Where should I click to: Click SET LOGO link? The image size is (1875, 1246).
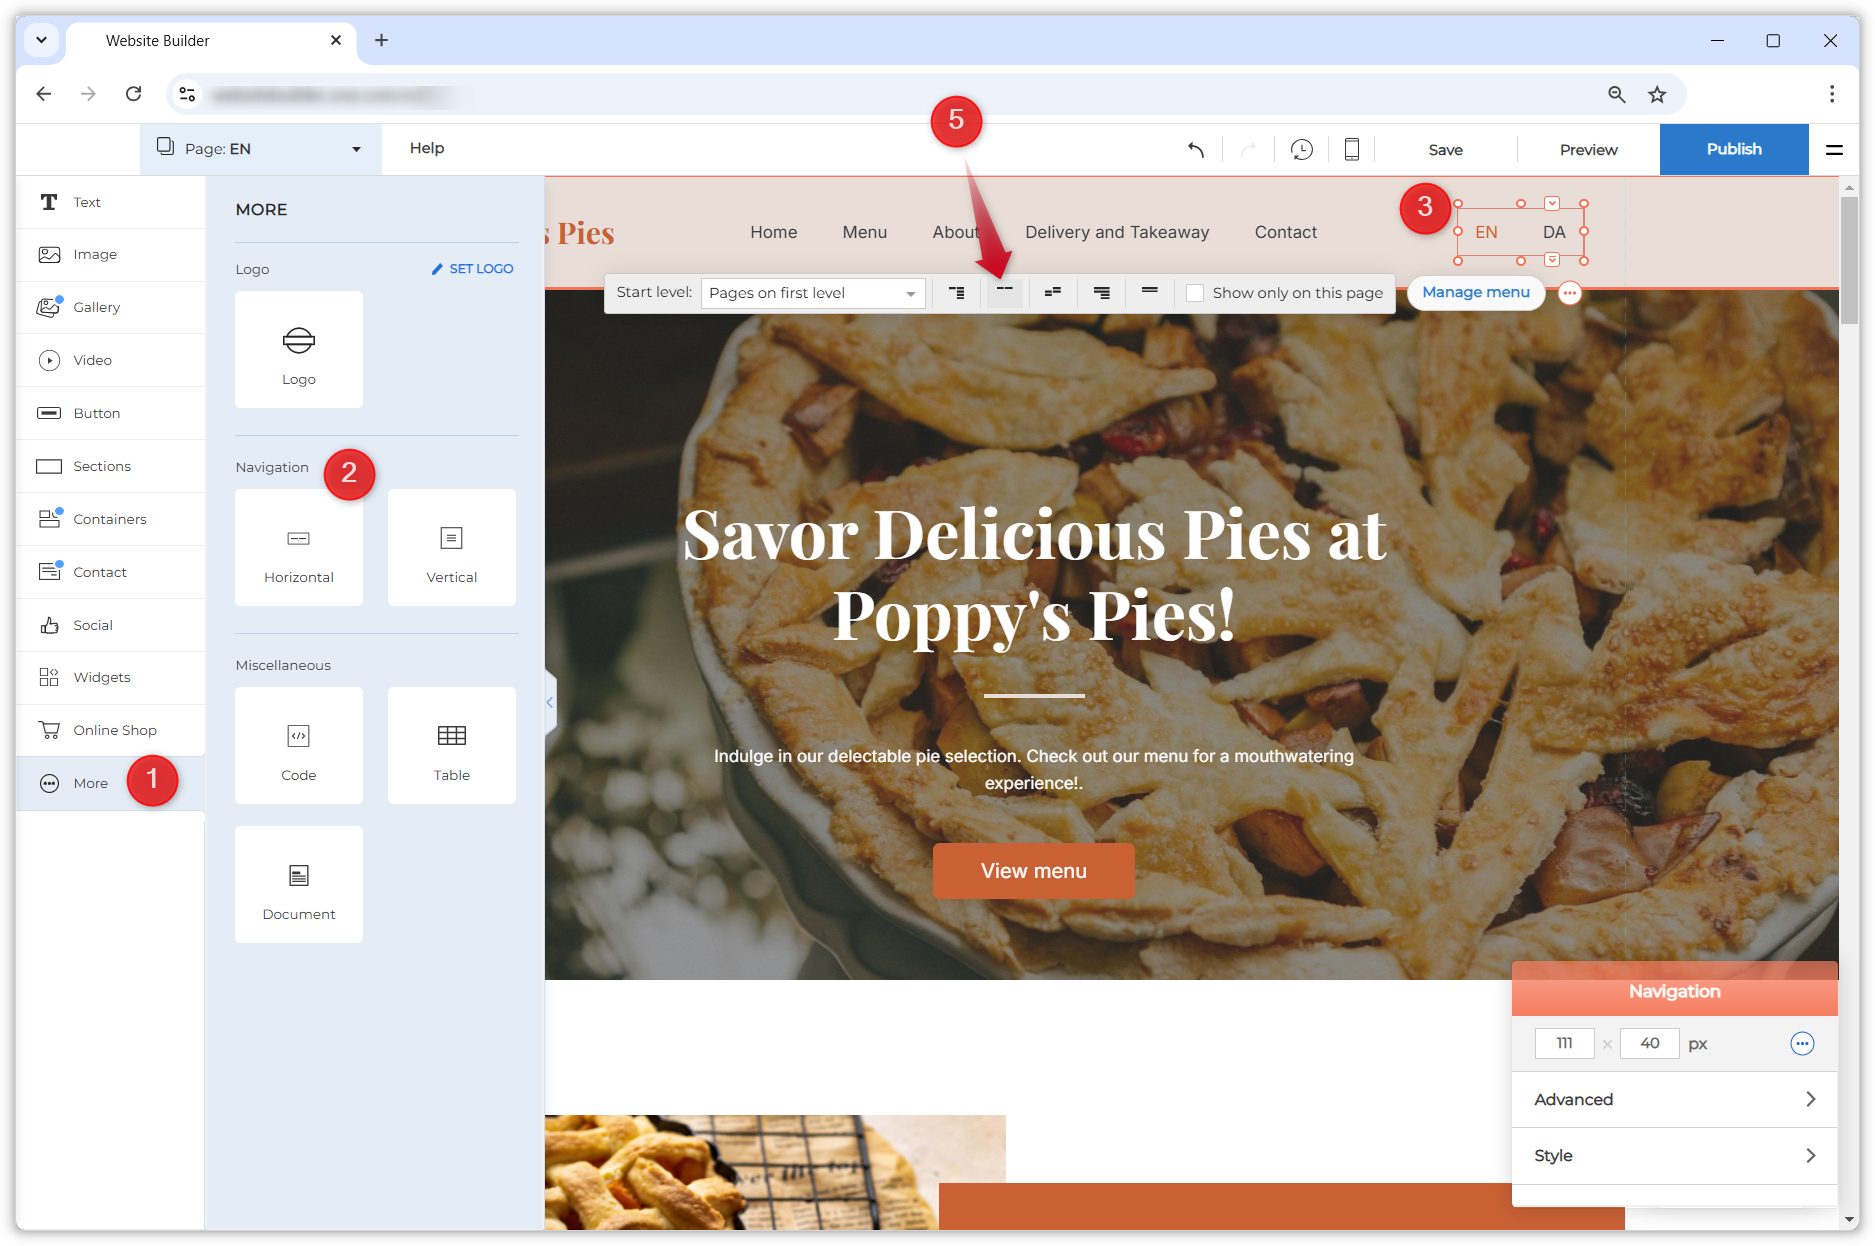[x=472, y=268]
